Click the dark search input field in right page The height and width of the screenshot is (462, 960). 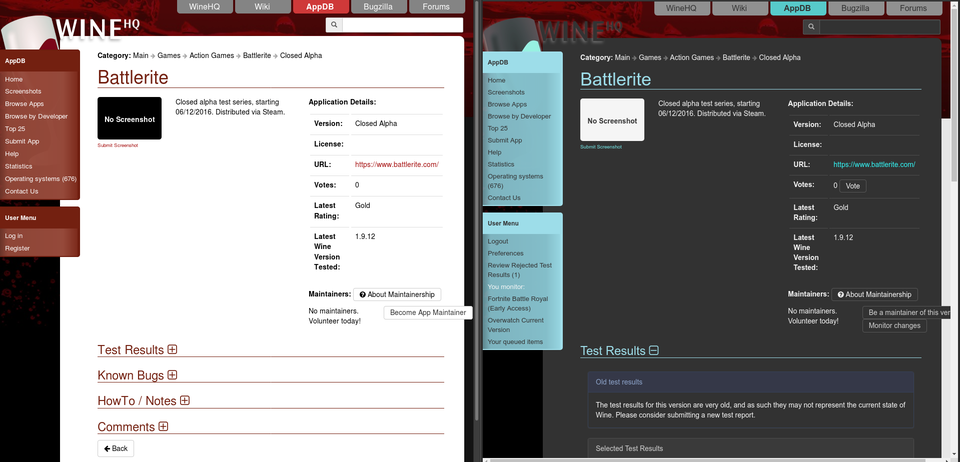point(880,27)
